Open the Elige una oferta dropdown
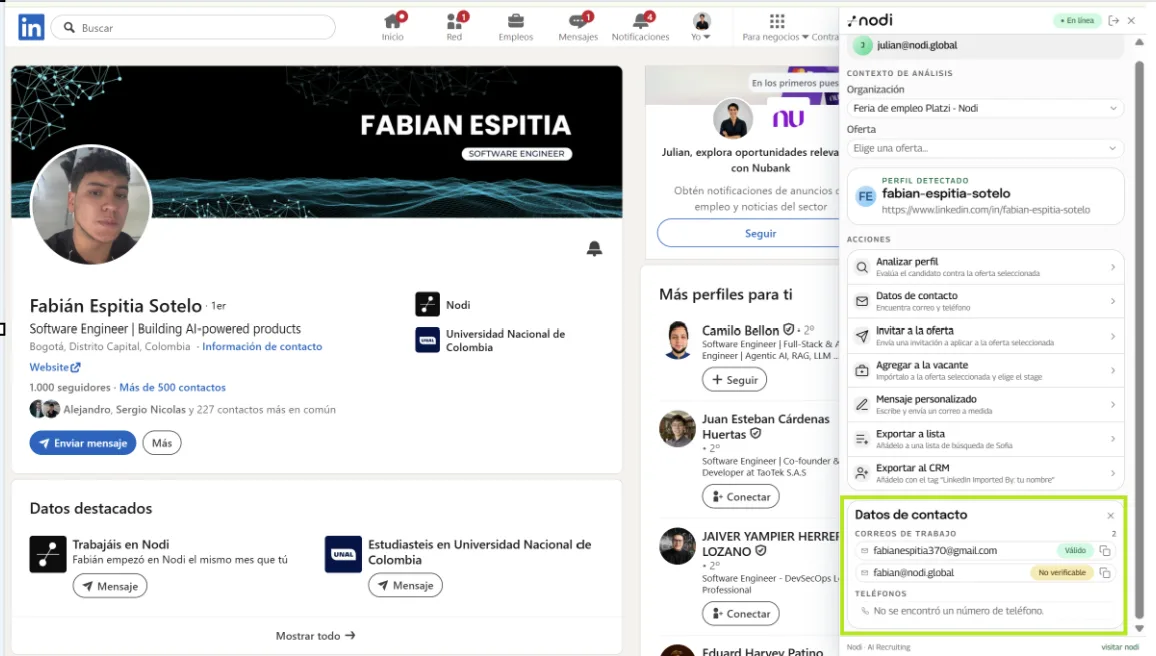Image resolution: width=1156 pixels, height=656 pixels. pos(985,148)
